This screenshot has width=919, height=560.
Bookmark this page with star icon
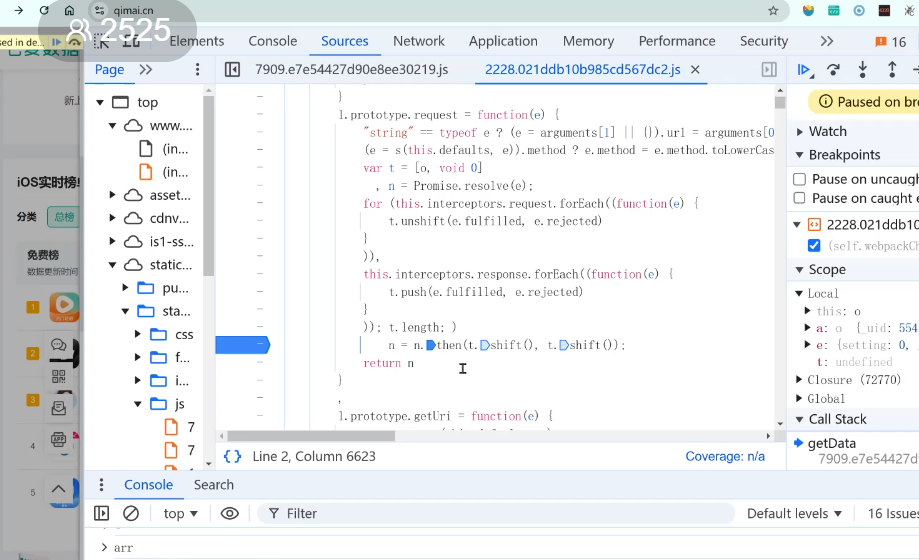[x=773, y=11]
